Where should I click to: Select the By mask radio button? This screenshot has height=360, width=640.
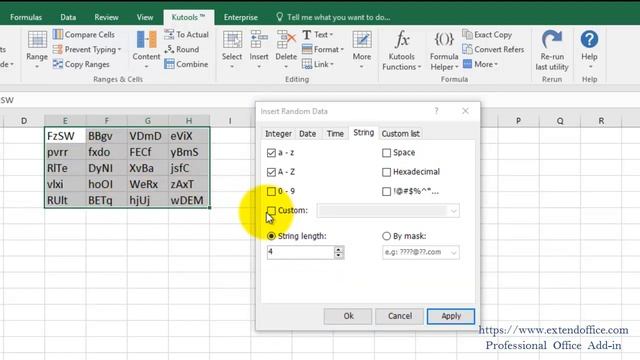tap(386, 236)
